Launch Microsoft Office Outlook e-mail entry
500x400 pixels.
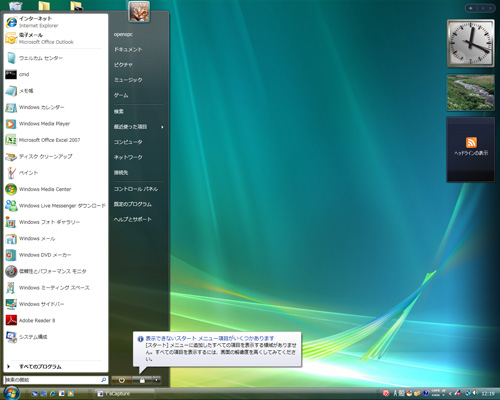pos(56,38)
